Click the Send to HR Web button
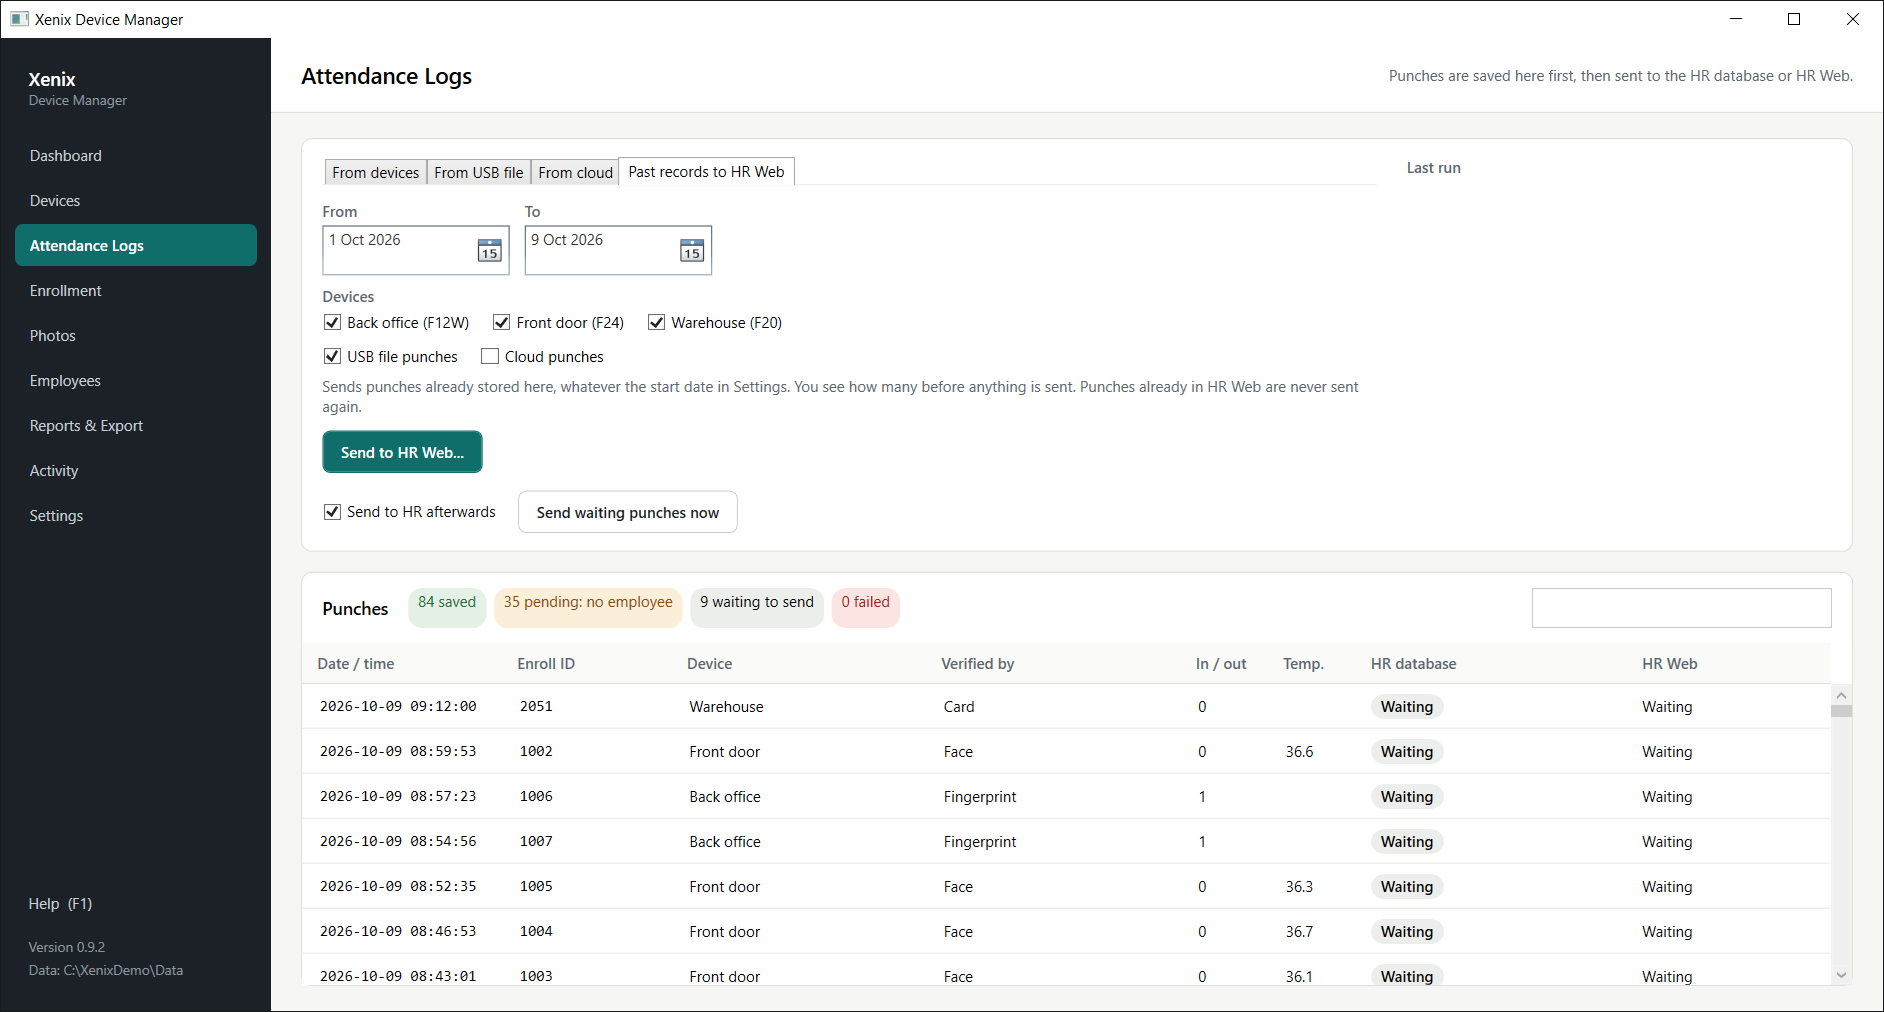Screen dimensions: 1884x1012 (402, 452)
